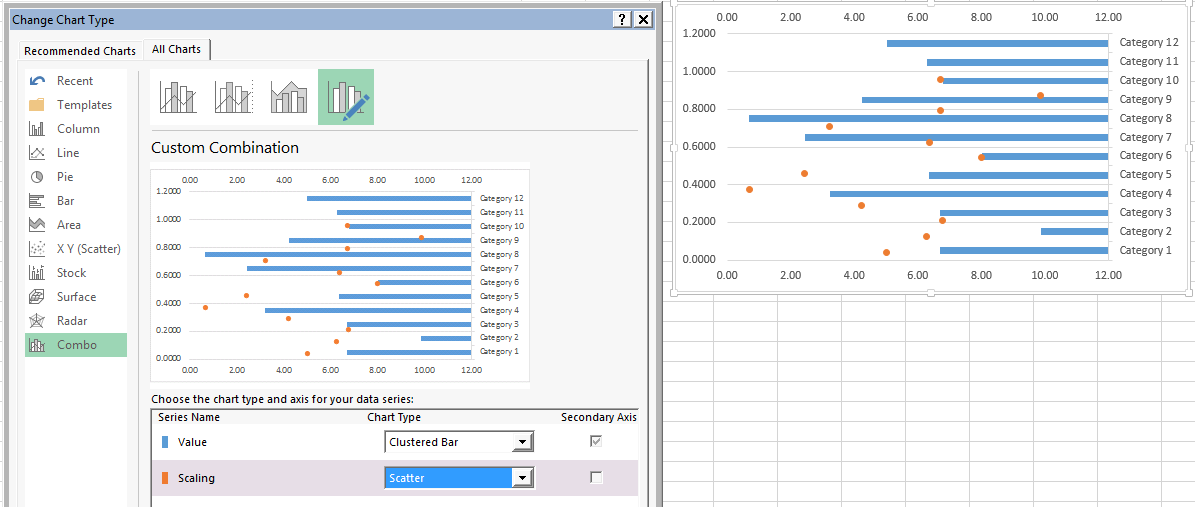Click Category 10 label in worksheet chart
This screenshot has height=507, width=1195.
1150,80
